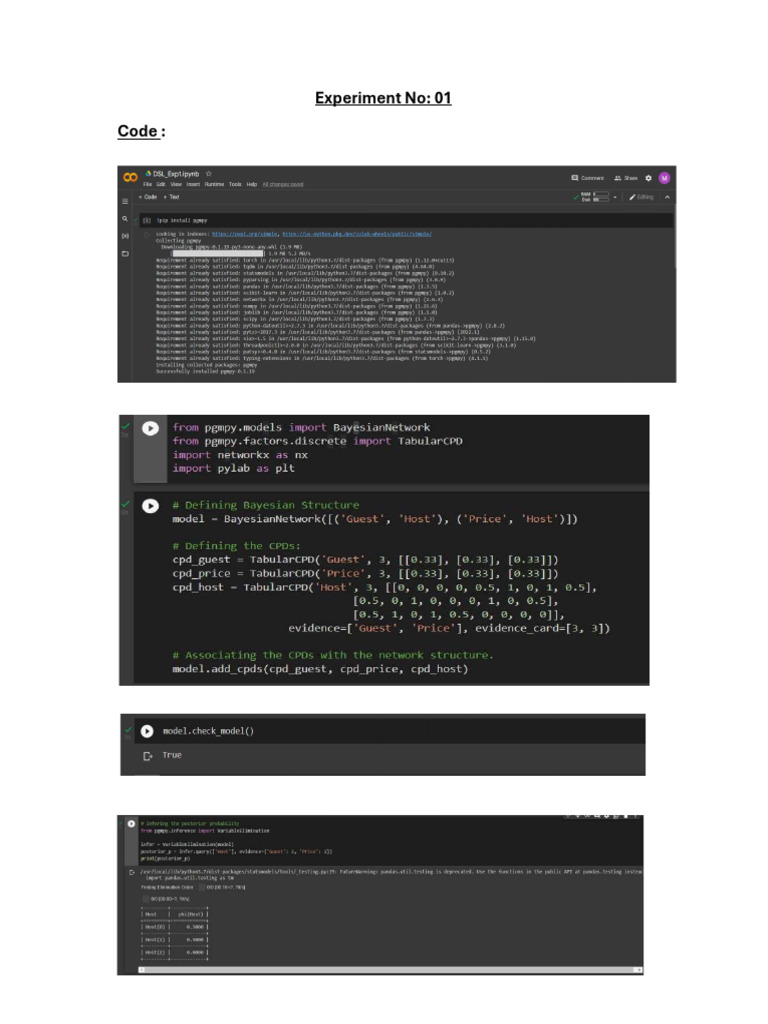Click the 'Code :' heading
The width and height of the screenshot is (768, 1024).
[x=141, y=131]
